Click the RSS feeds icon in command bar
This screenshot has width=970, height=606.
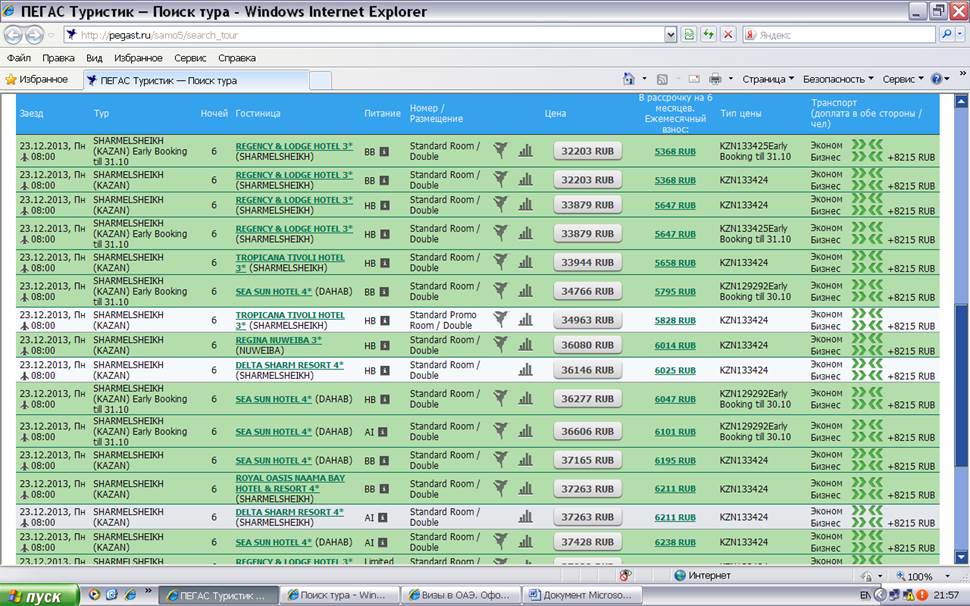662,79
